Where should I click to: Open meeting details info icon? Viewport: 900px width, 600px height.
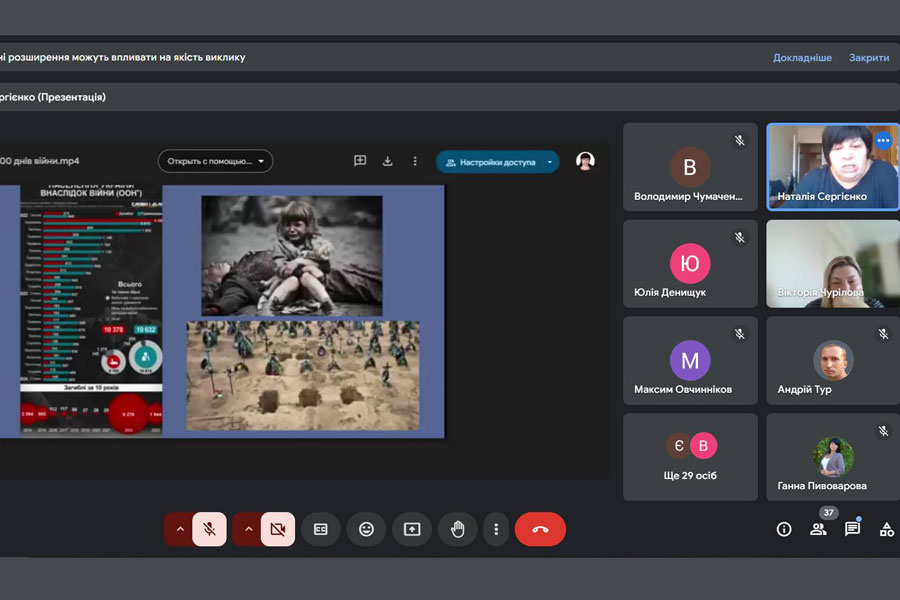(784, 529)
